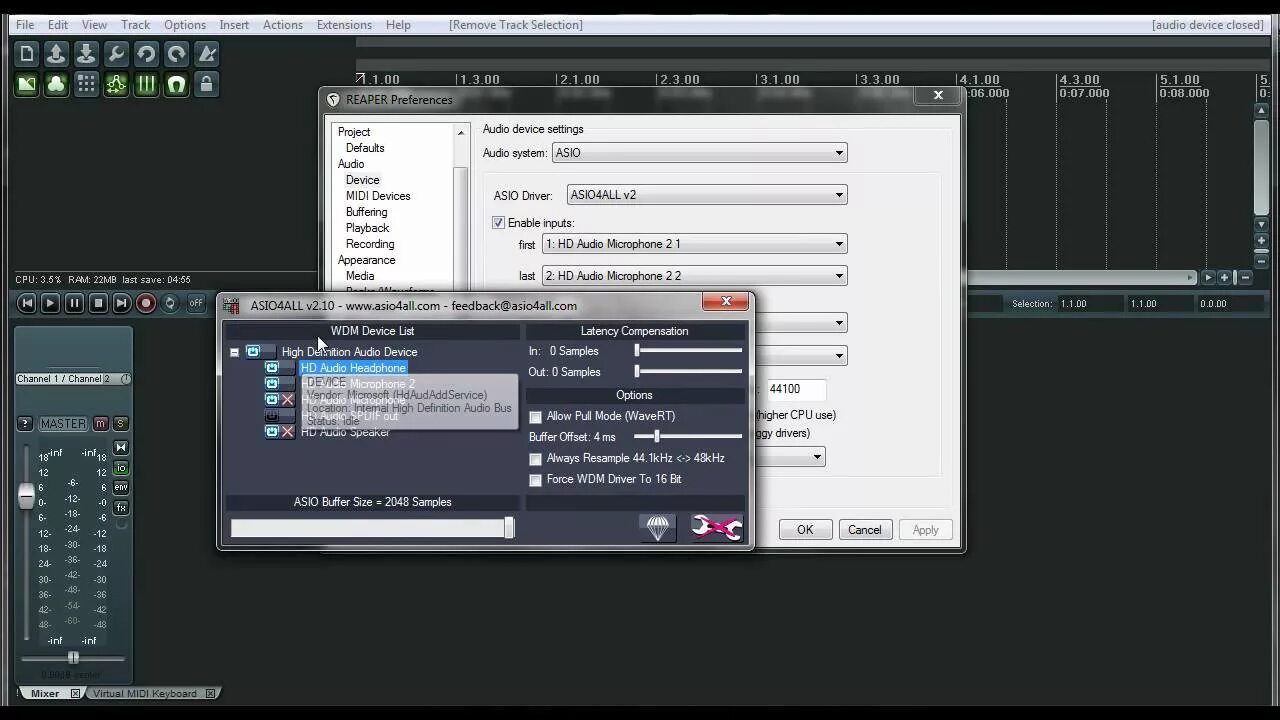
Task: Uncheck the Enable inputs checkbox
Action: click(x=498, y=223)
